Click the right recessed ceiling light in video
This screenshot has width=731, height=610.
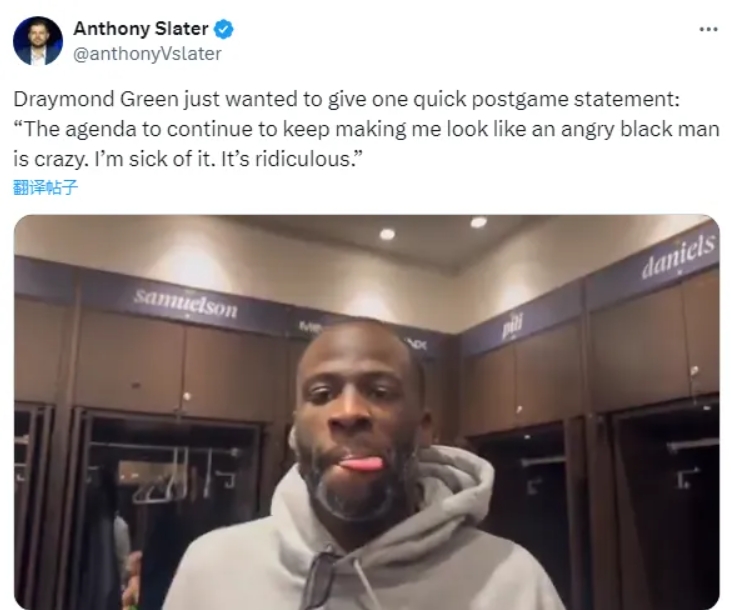[478, 222]
